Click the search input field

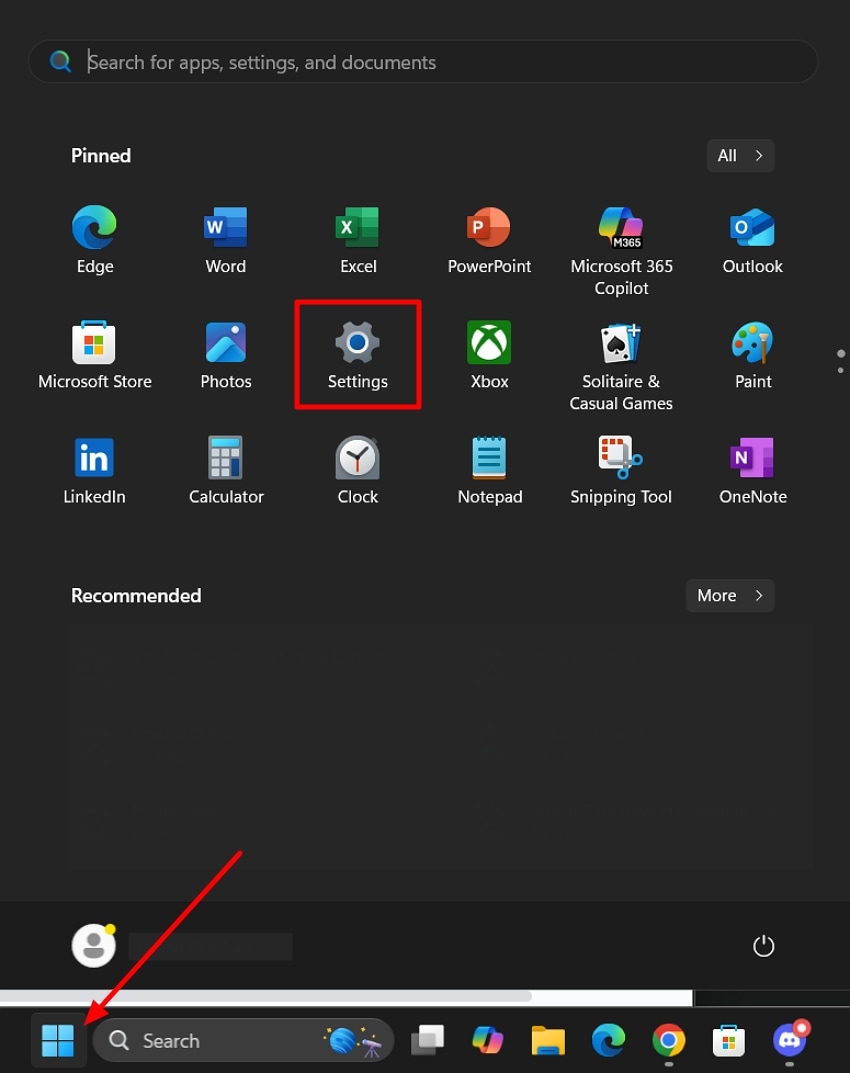coord(423,61)
